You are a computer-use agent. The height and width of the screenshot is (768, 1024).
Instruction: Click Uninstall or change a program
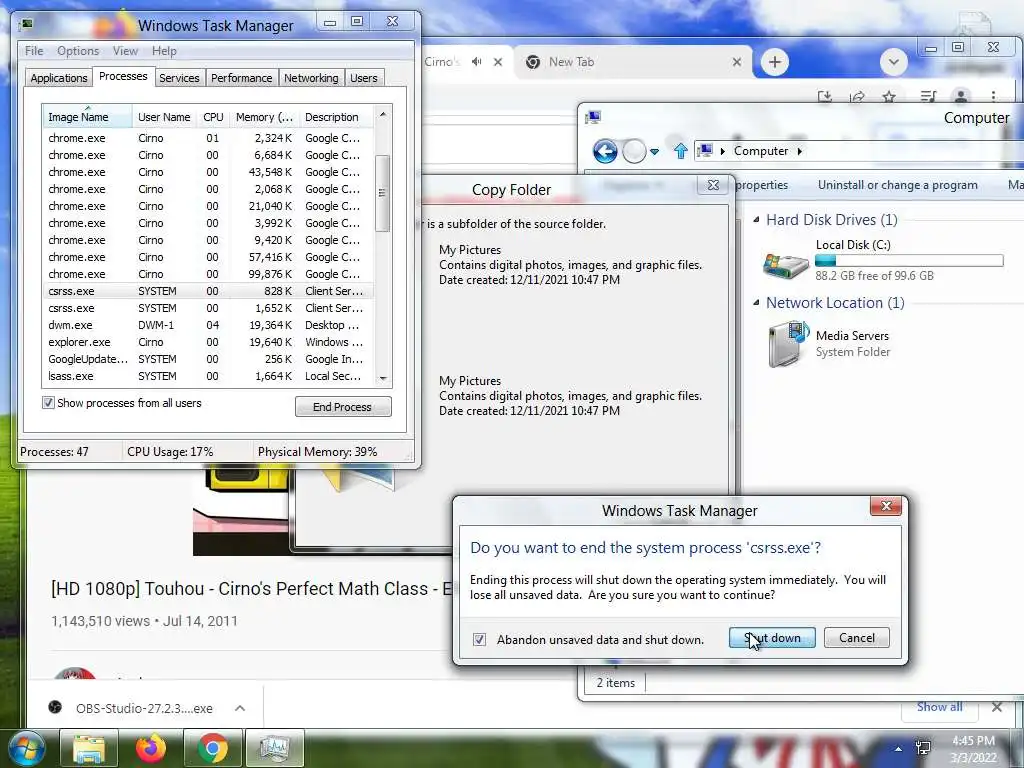coord(897,185)
